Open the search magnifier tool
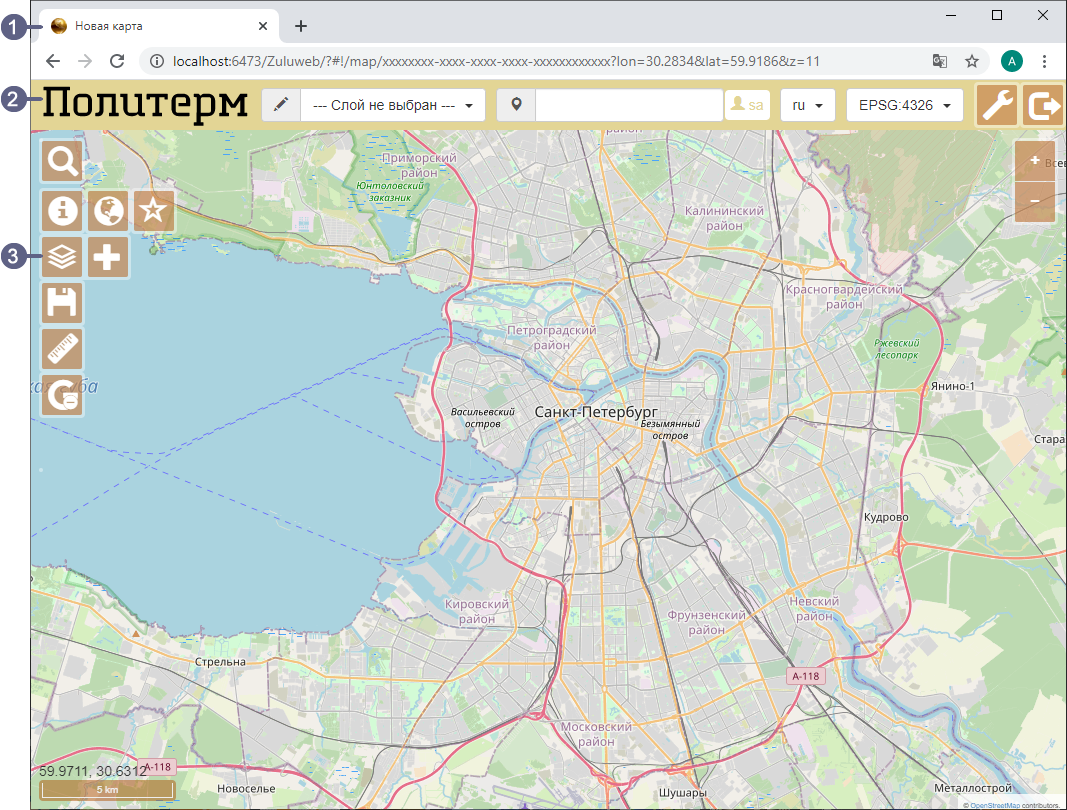Image resolution: width=1067 pixels, height=810 pixels. click(62, 161)
